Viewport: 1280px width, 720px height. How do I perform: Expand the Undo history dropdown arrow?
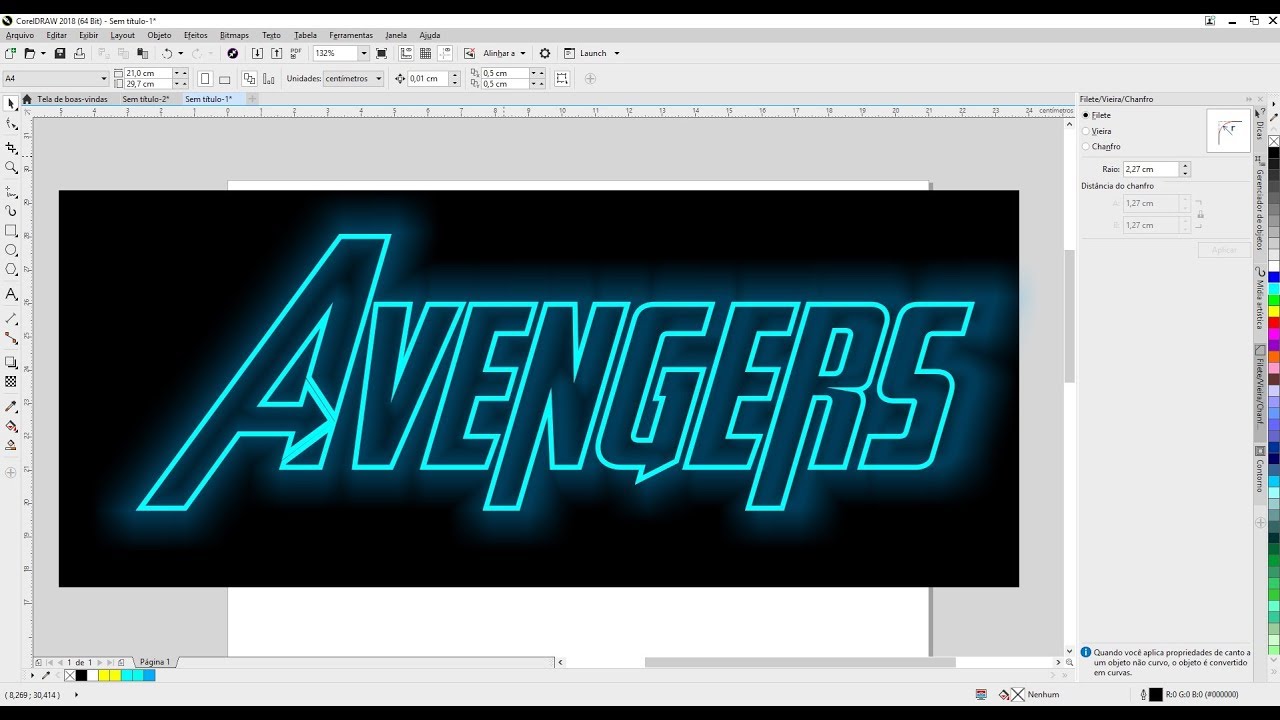tap(181, 53)
